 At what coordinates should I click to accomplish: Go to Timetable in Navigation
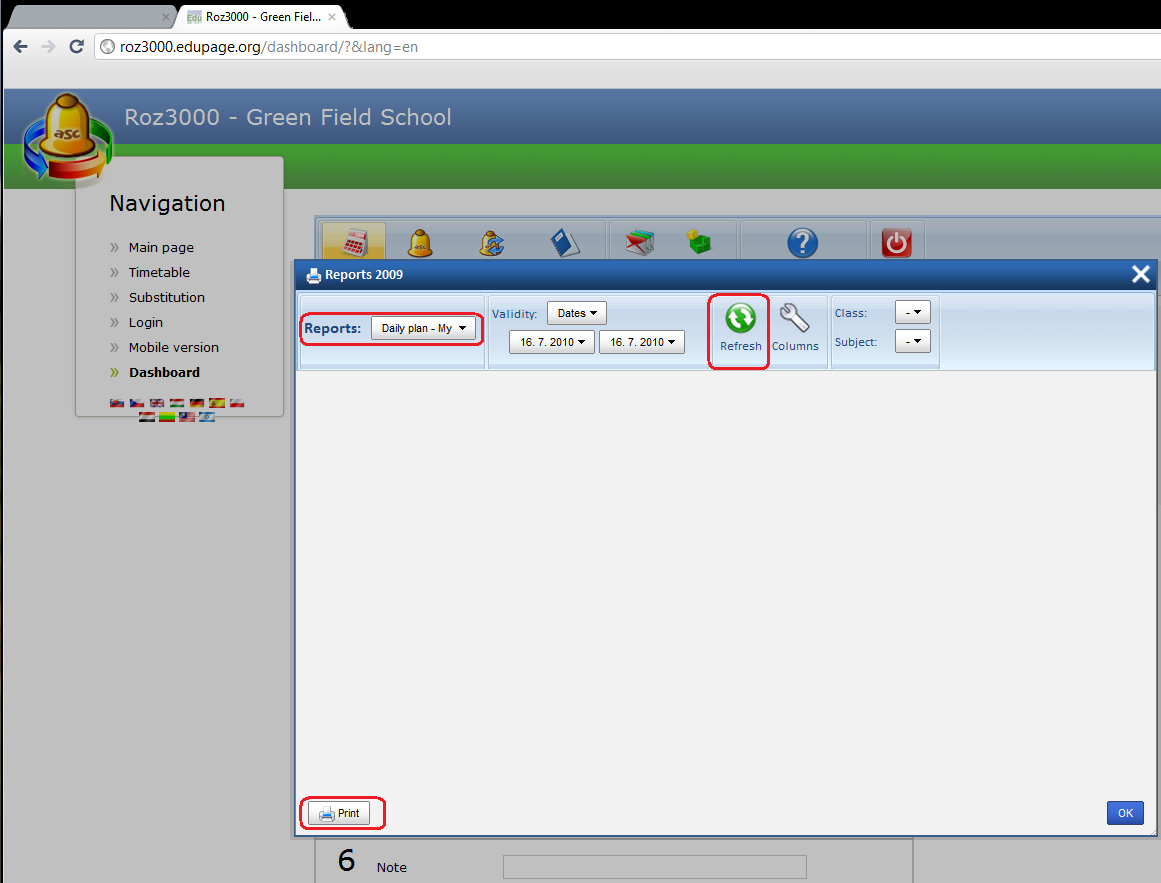[x=159, y=272]
